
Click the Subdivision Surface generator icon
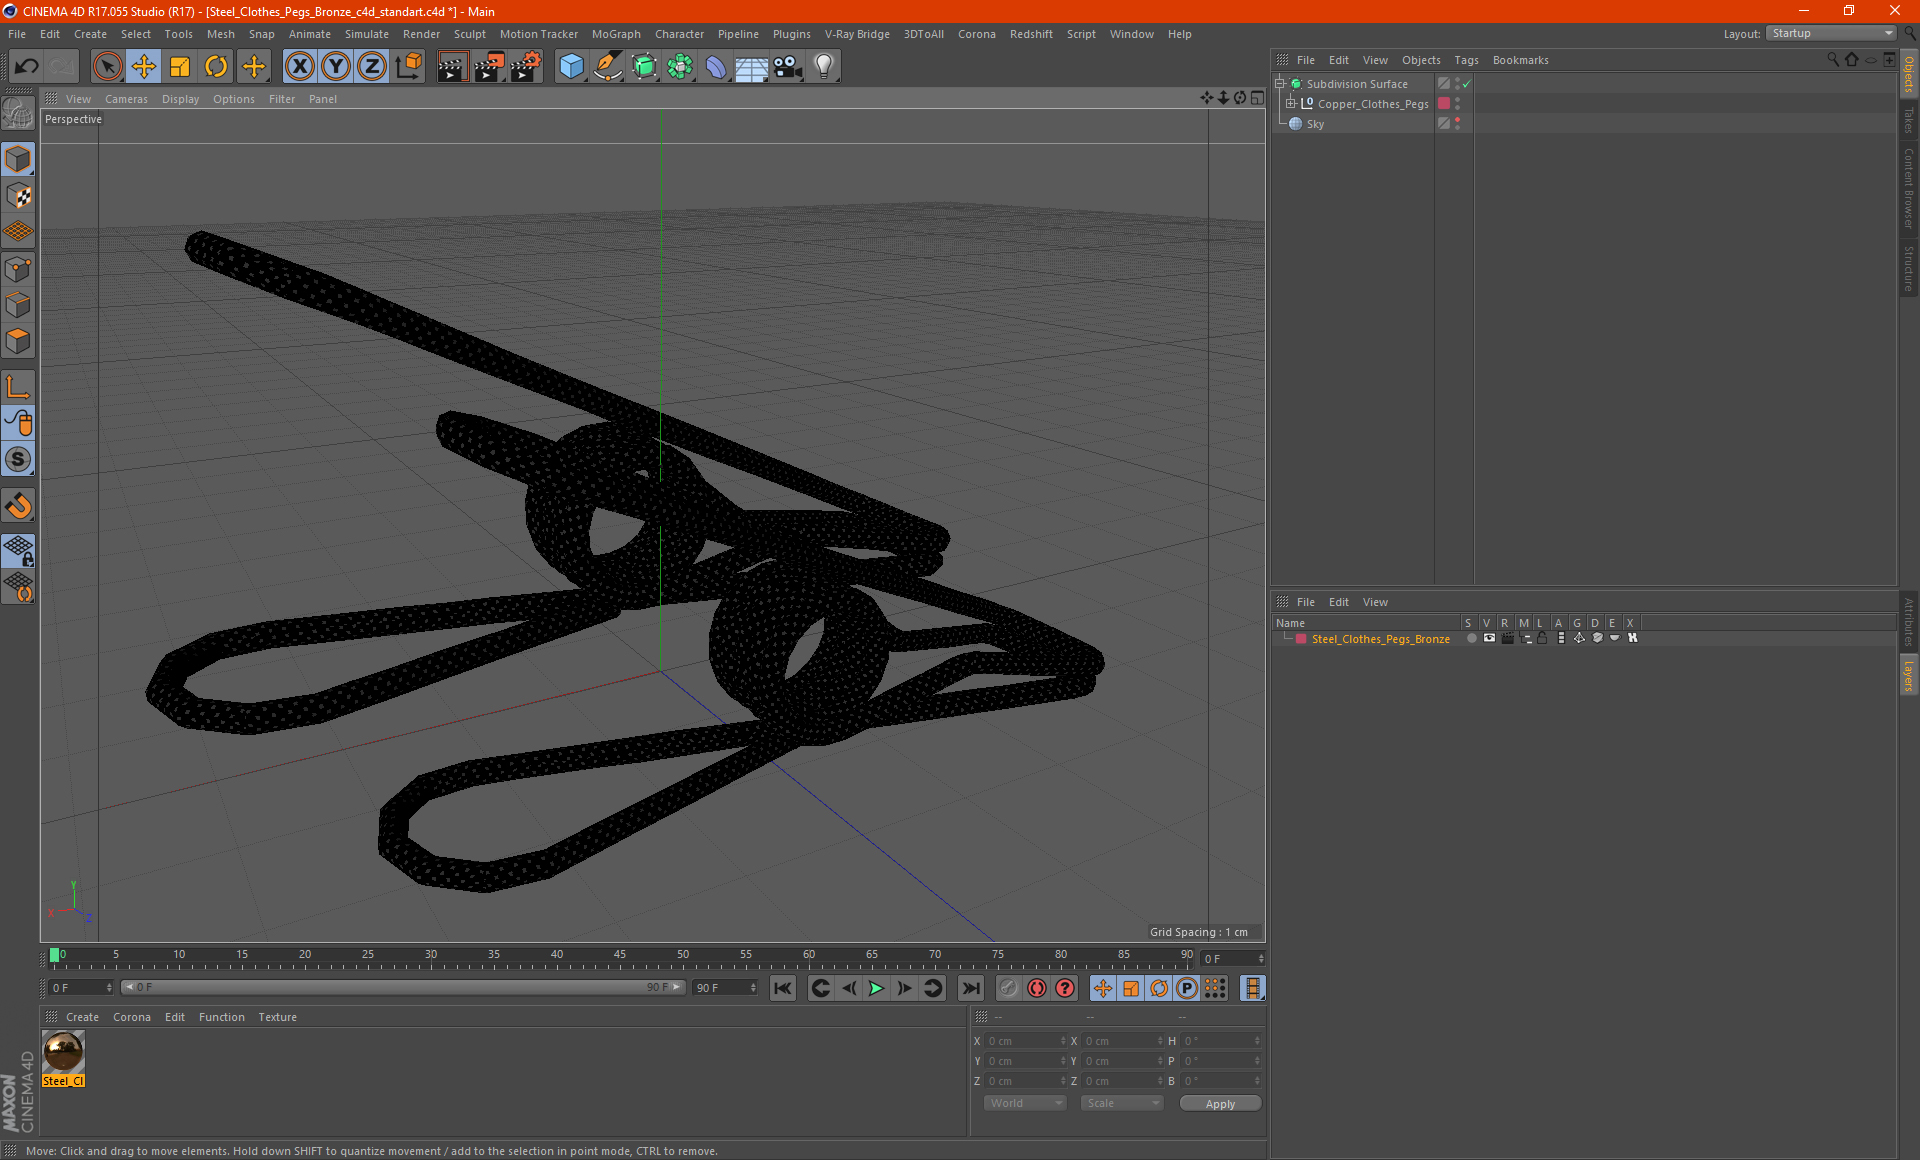pyautogui.click(x=644, y=67)
